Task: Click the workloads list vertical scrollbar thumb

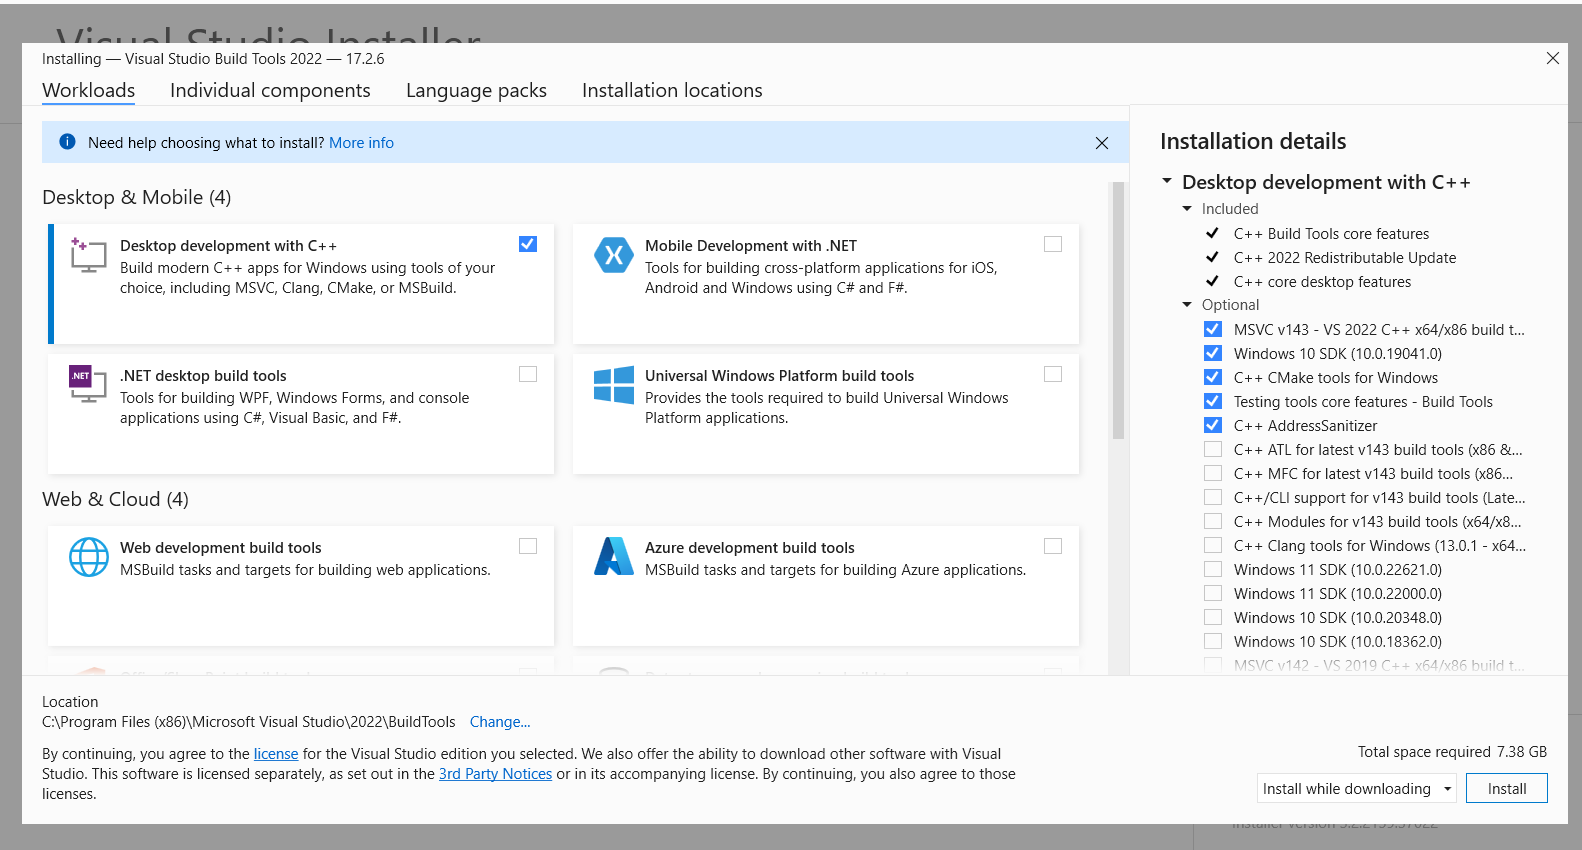Action: (1118, 310)
